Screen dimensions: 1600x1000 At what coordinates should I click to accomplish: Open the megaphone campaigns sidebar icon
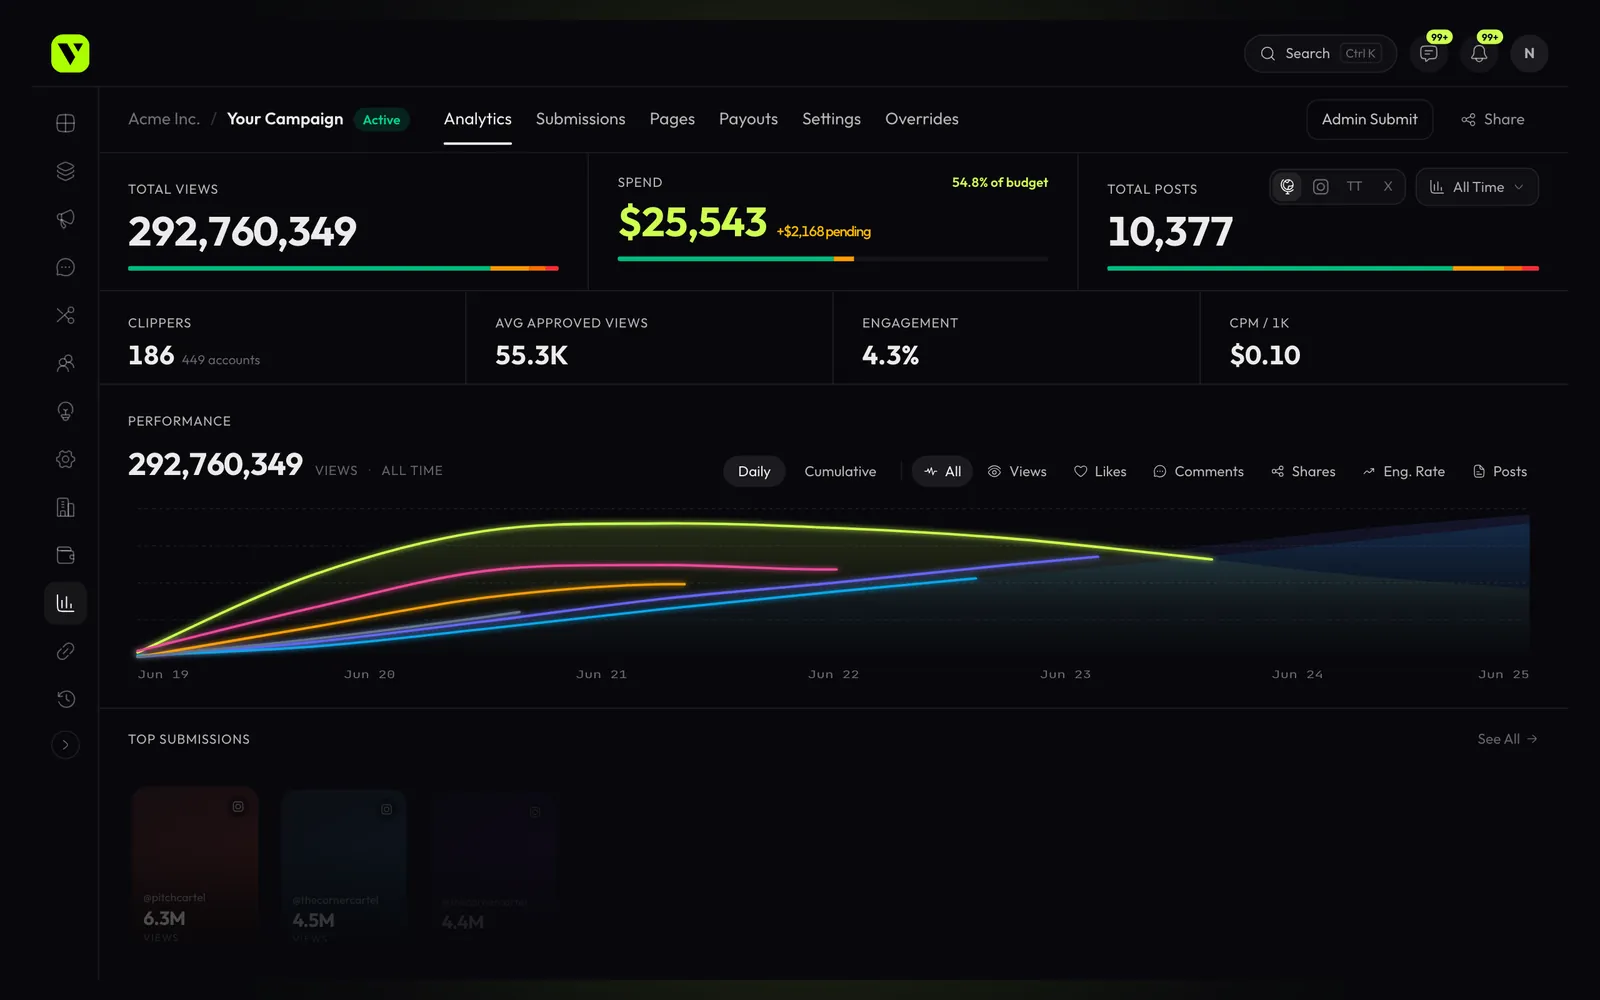coord(66,219)
